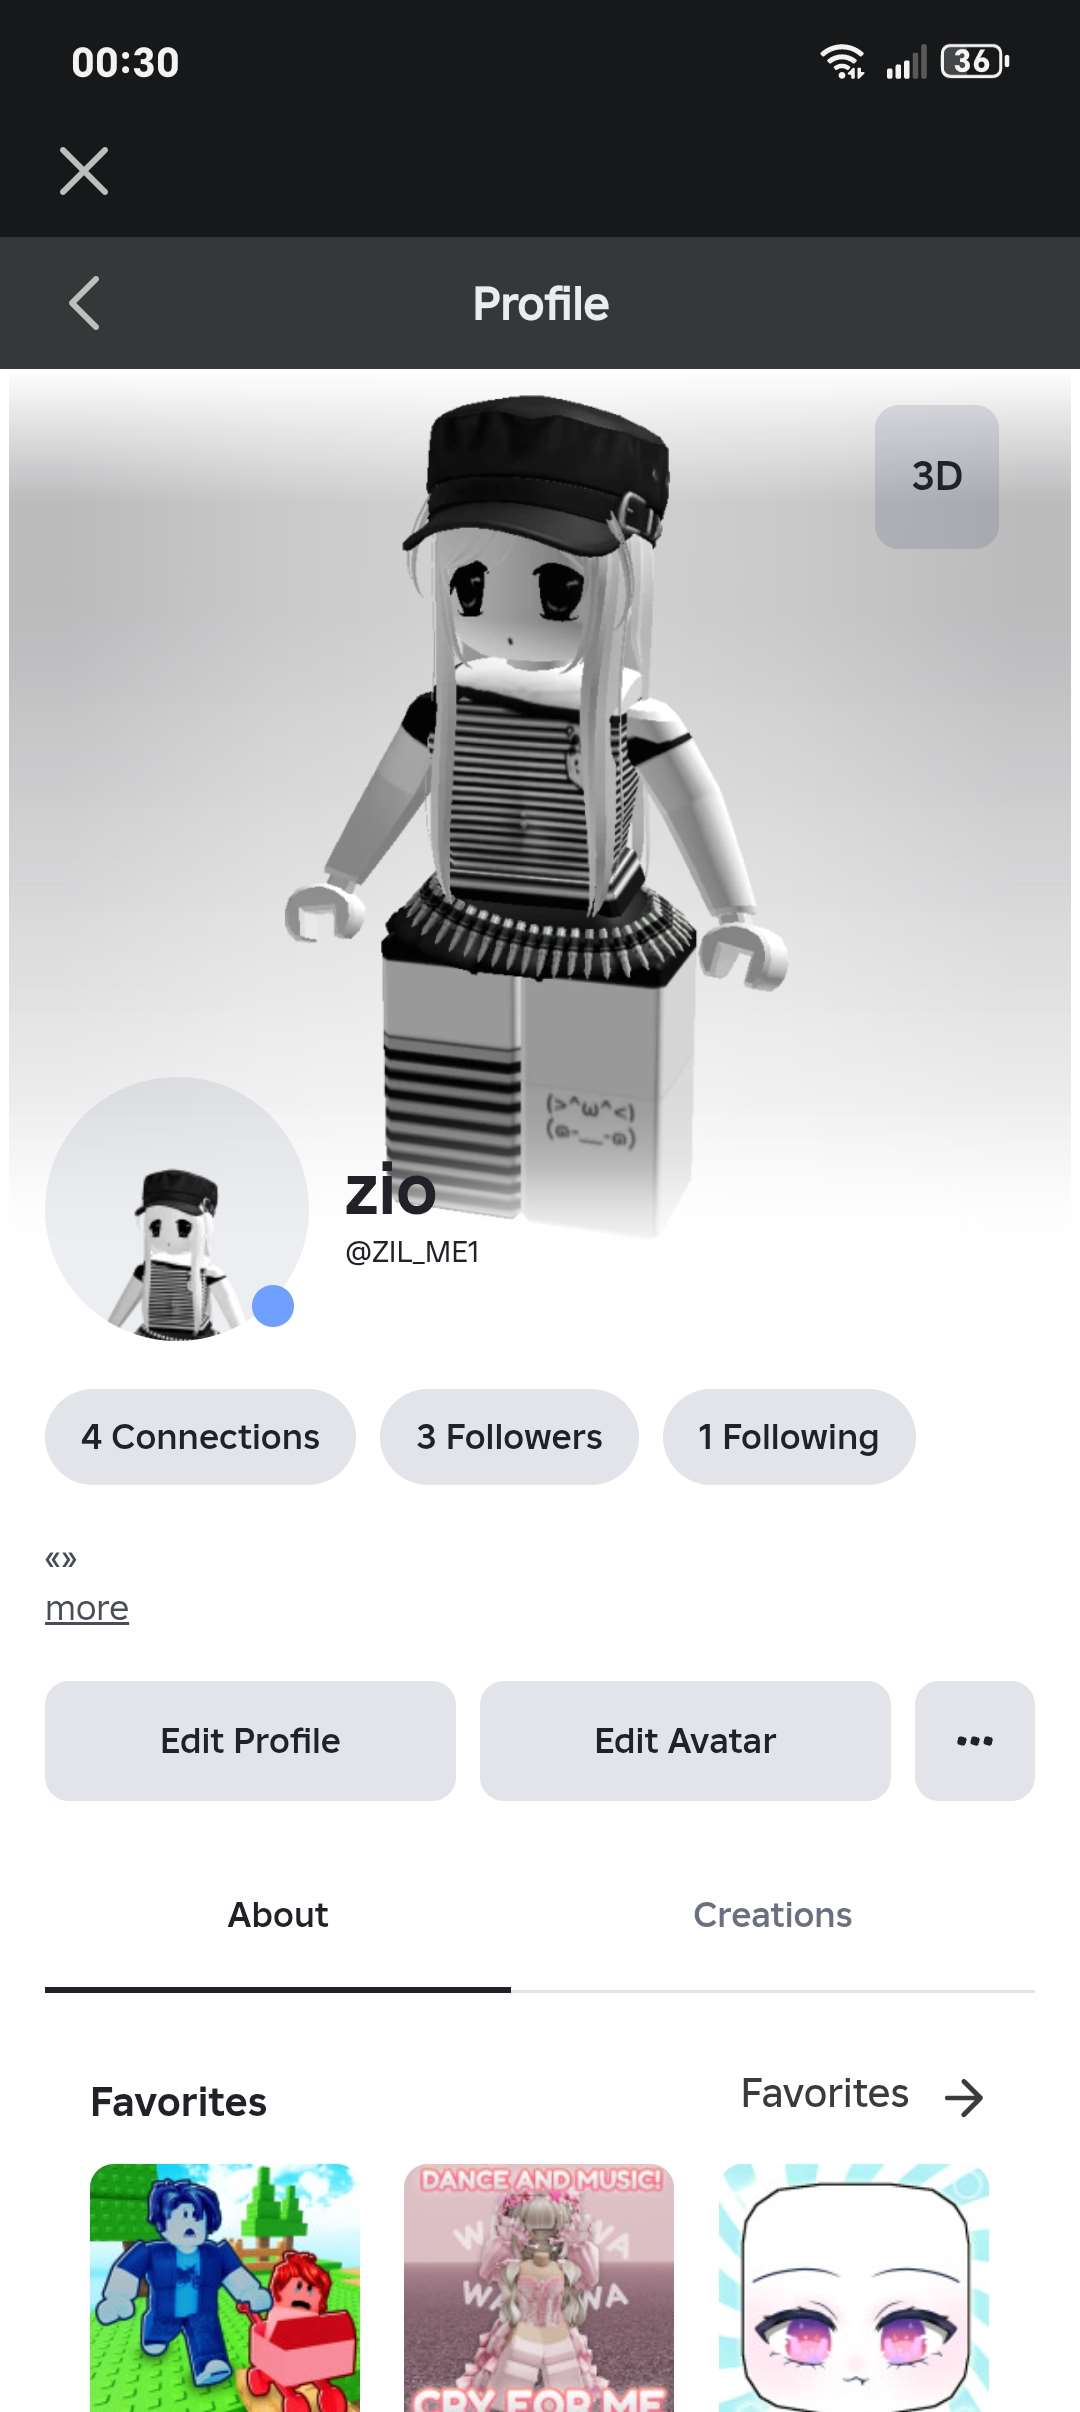Open the 1 Following list
The image size is (1080, 2412).
(x=788, y=1437)
